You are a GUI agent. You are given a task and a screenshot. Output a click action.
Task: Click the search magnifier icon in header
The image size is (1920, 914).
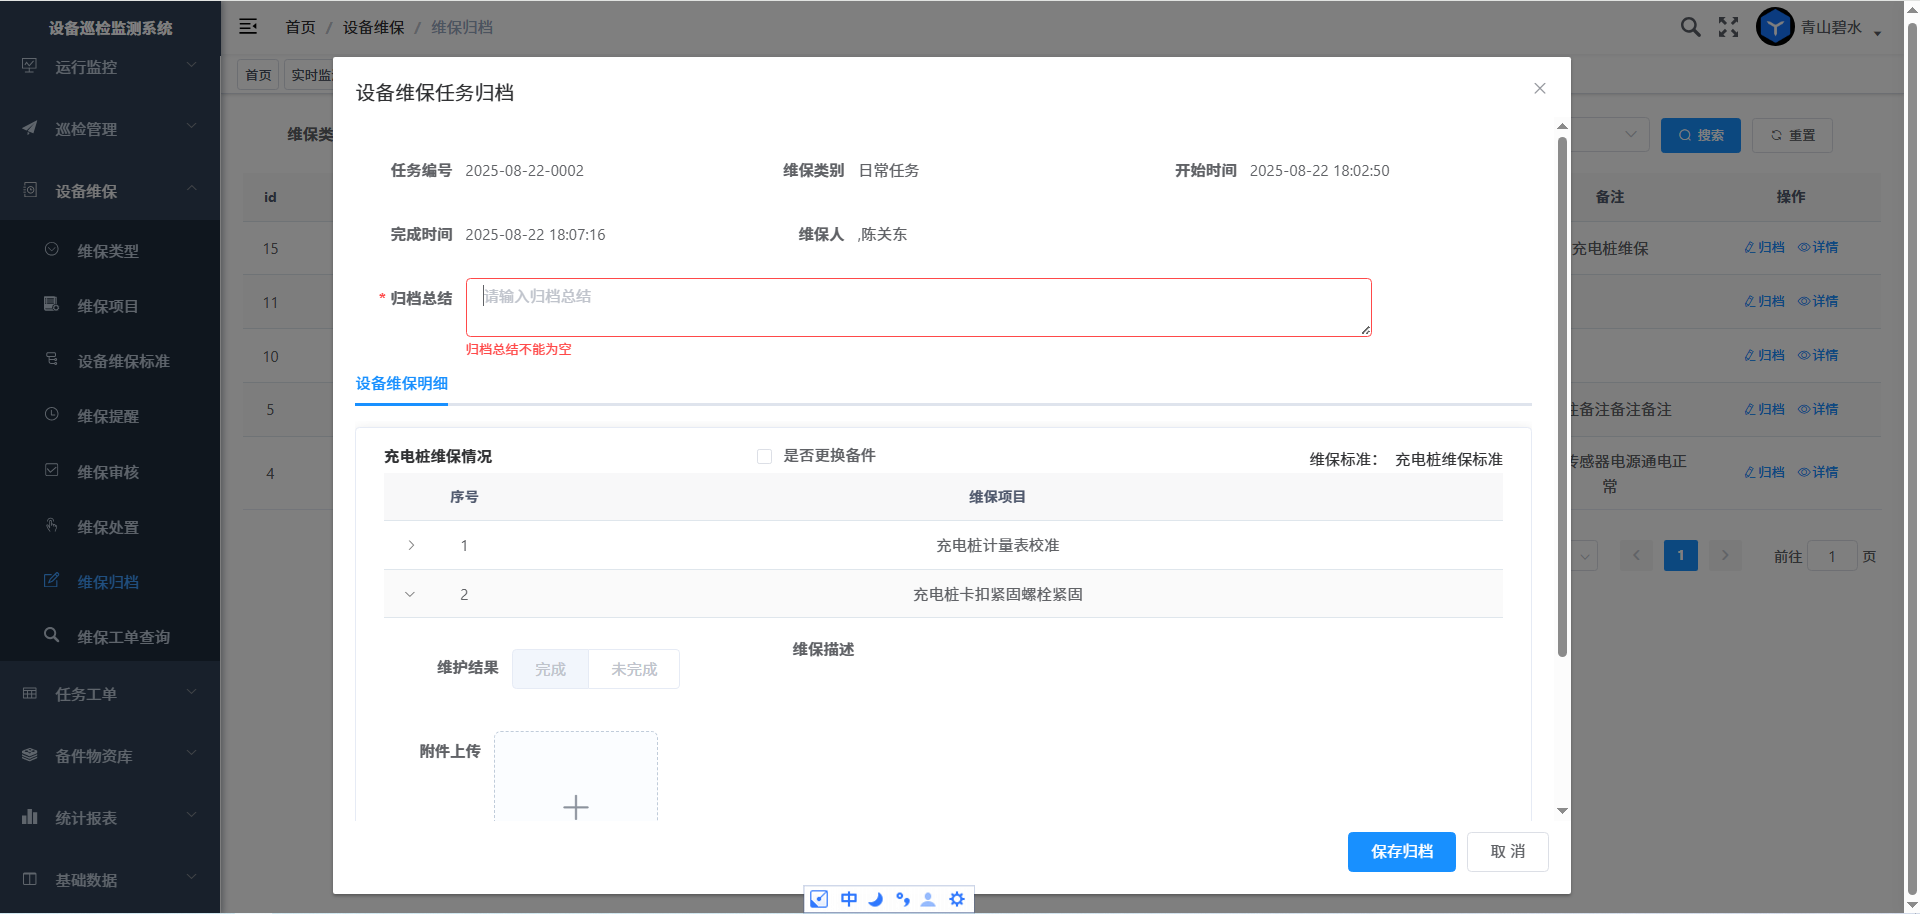point(1690,27)
